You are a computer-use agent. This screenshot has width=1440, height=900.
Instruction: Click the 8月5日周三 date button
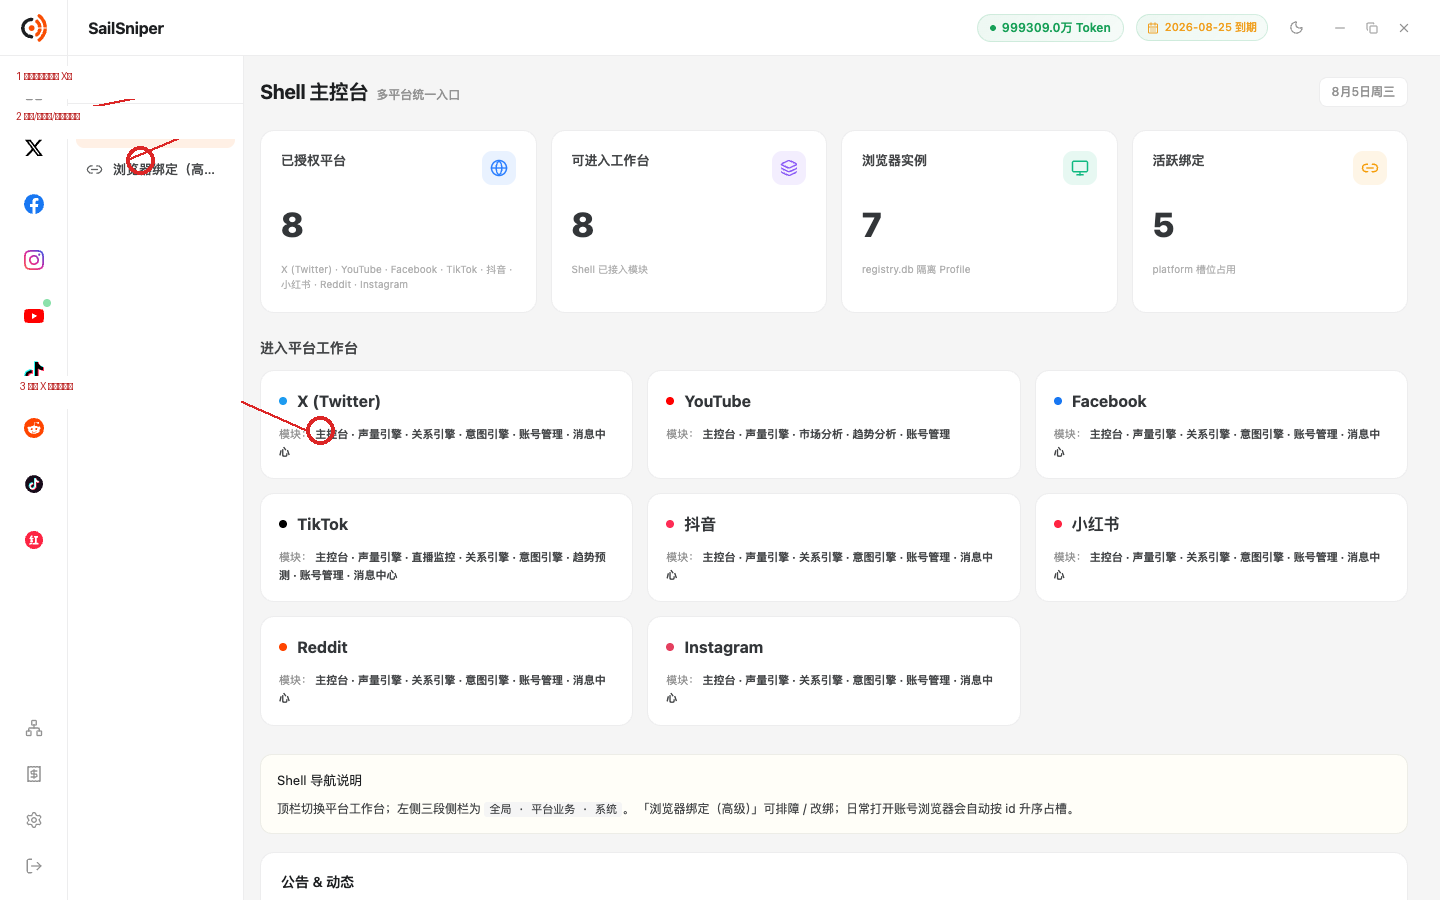click(1363, 92)
